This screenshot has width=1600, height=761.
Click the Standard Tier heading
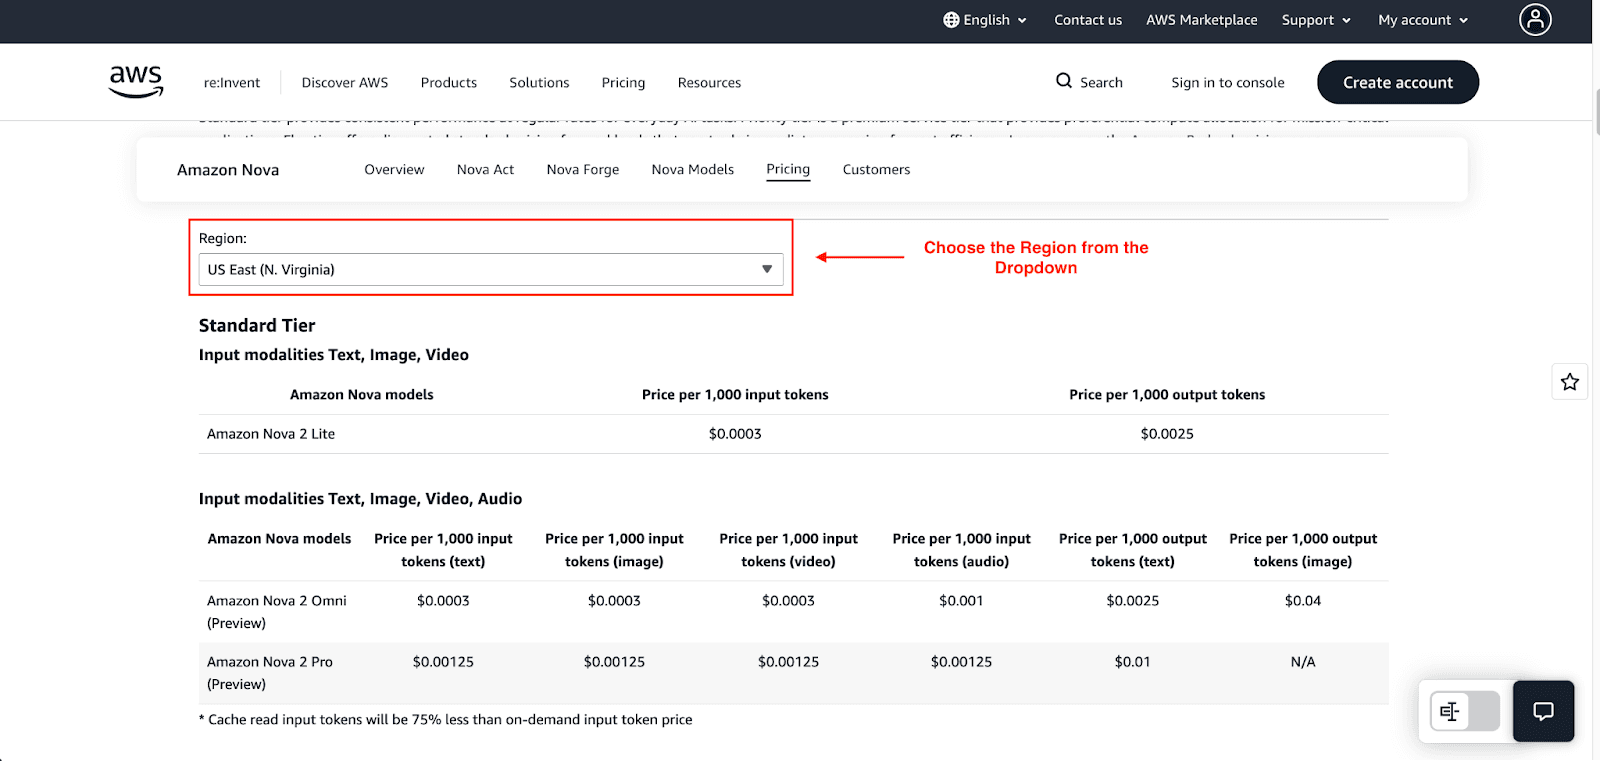[x=257, y=326]
